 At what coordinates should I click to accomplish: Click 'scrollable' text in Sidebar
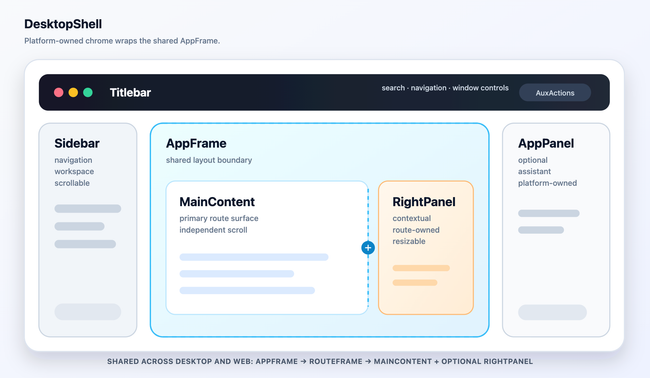coord(72,183)
